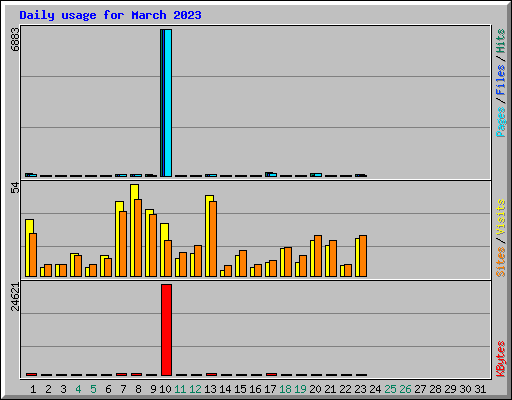The width and height of the screenshot is (512, 400).
Task: Click the tall cyan bar for day 10
Action: (x=168, y=103)
